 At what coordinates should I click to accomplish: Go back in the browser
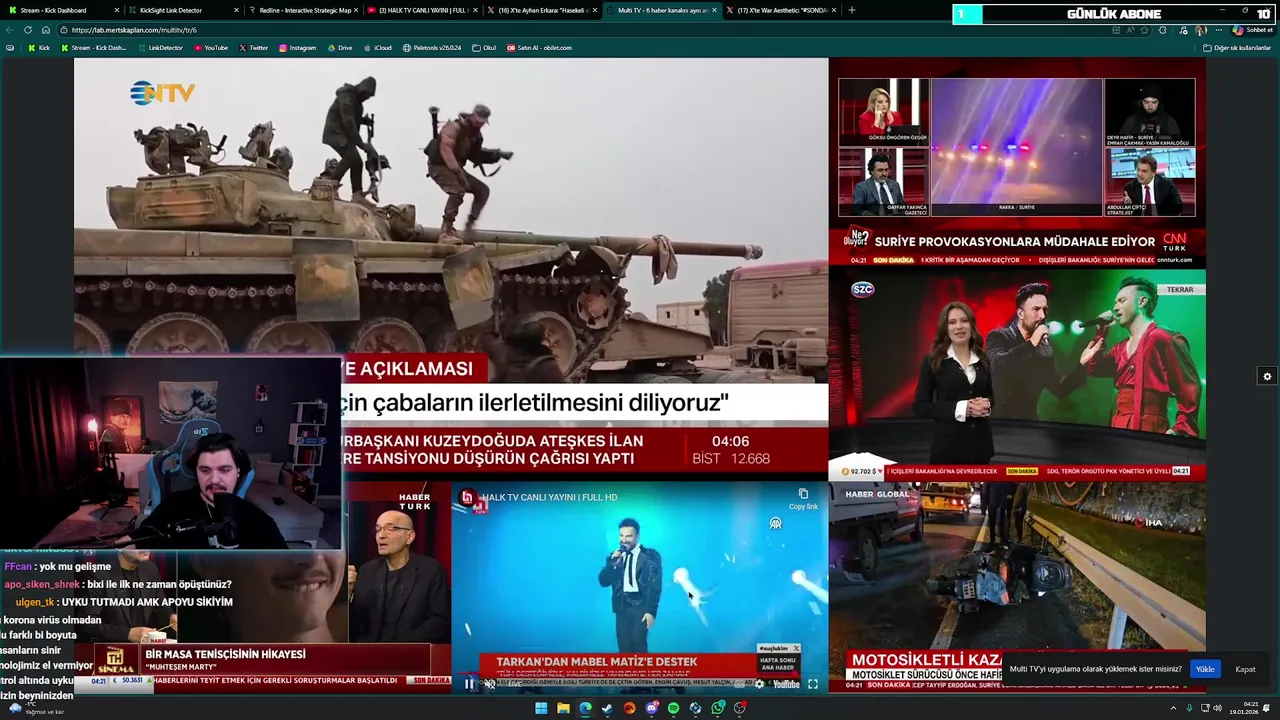tap(10, 30)
